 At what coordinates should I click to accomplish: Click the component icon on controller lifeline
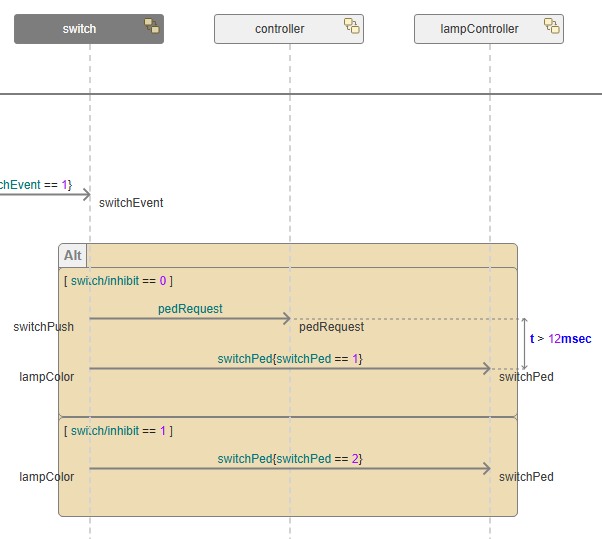click(x=351, y=26)
